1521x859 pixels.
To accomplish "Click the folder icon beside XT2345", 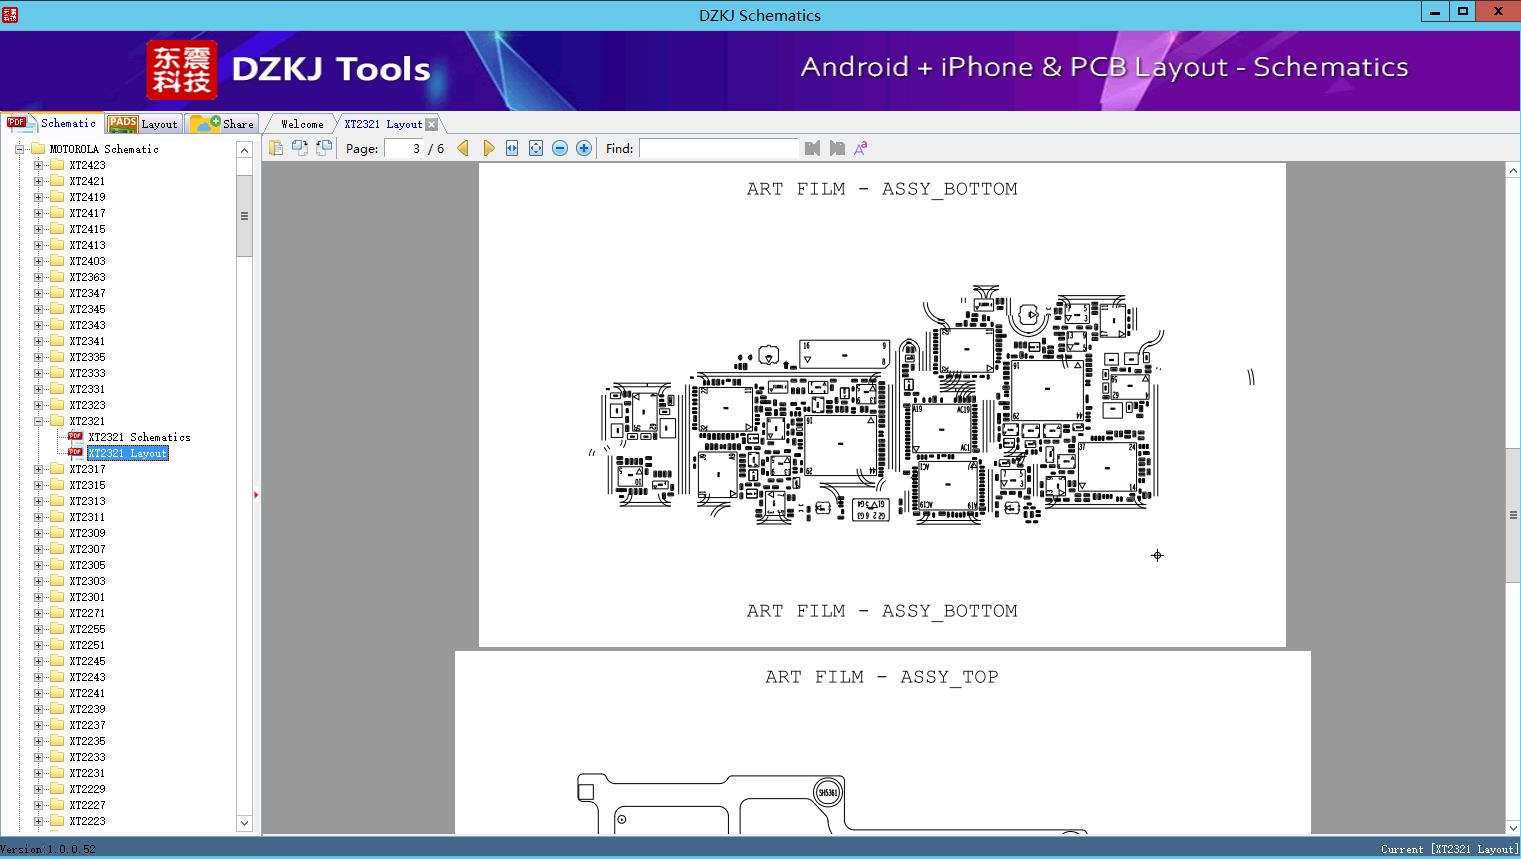I will click(x=57, y=309).
